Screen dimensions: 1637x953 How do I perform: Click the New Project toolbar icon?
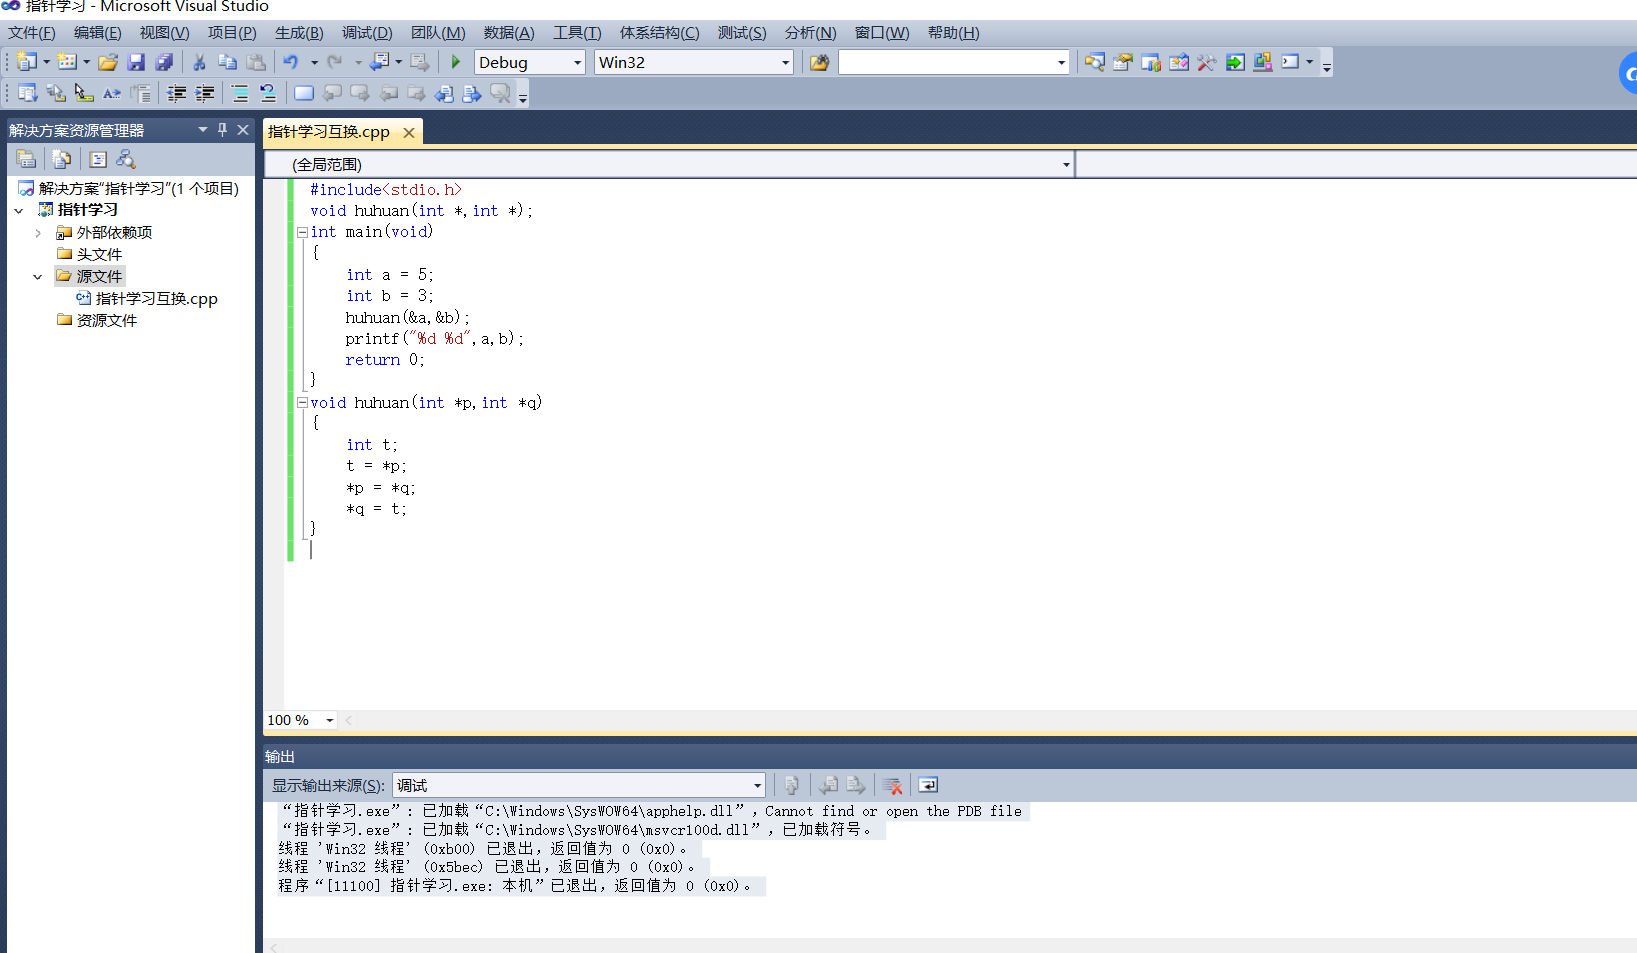coord(27,62)
